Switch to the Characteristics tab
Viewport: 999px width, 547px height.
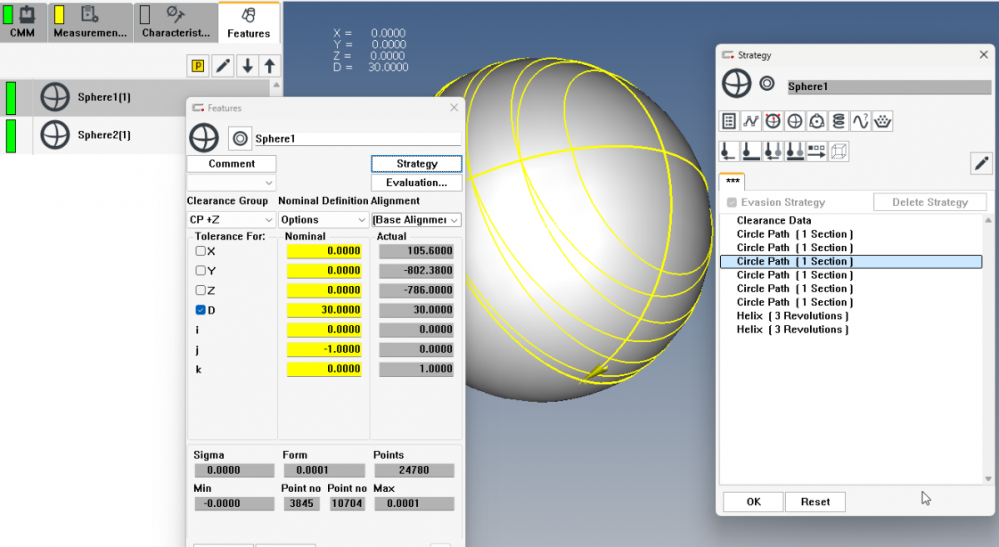(175, 24)
